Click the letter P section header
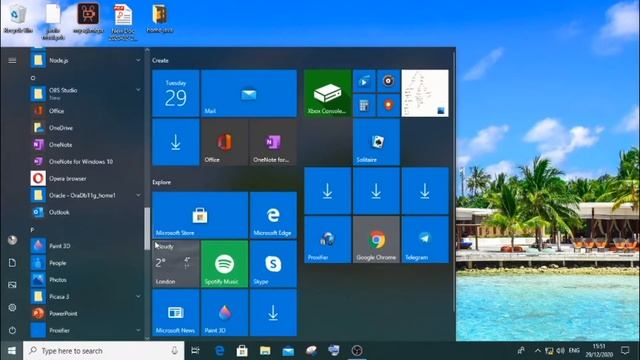This screenshot has height=360, width=640. 32,230
